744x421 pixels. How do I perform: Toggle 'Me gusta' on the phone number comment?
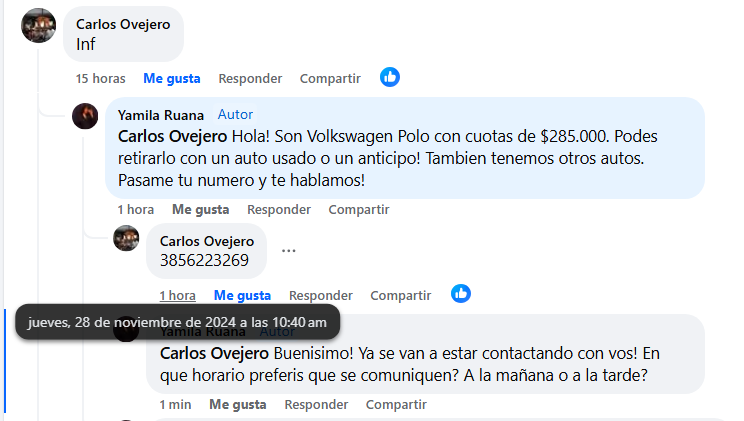point(242,295)
